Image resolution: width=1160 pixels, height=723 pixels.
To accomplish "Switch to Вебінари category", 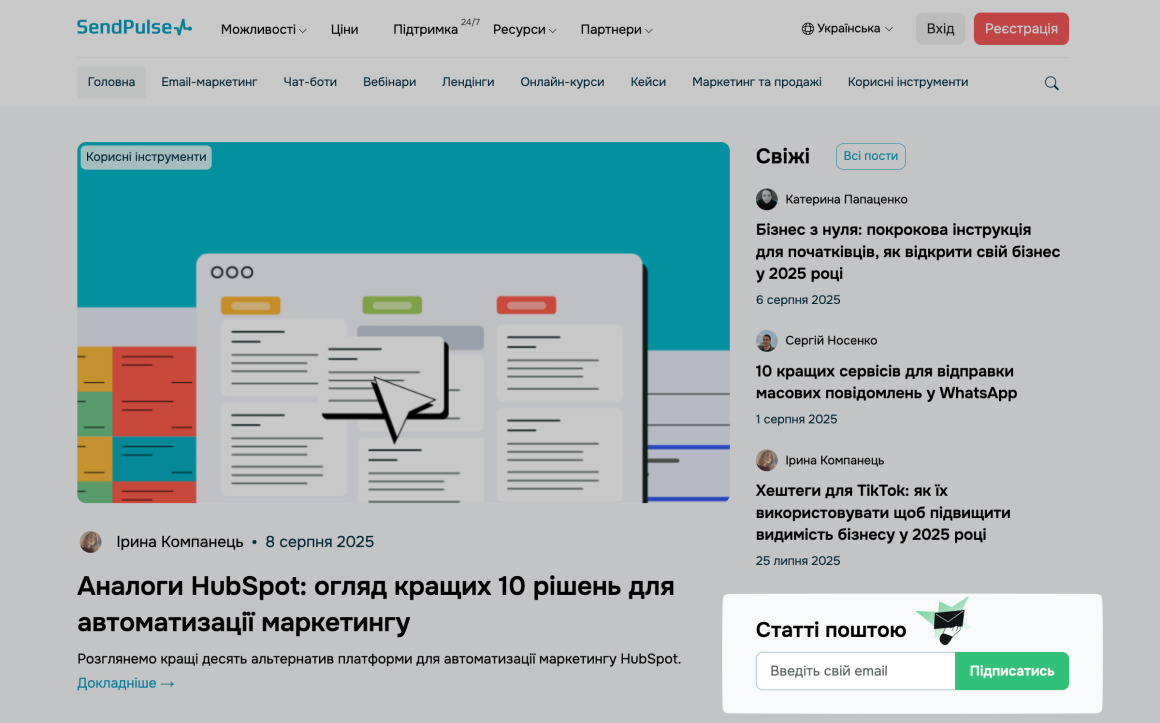I will coord(389,82).
